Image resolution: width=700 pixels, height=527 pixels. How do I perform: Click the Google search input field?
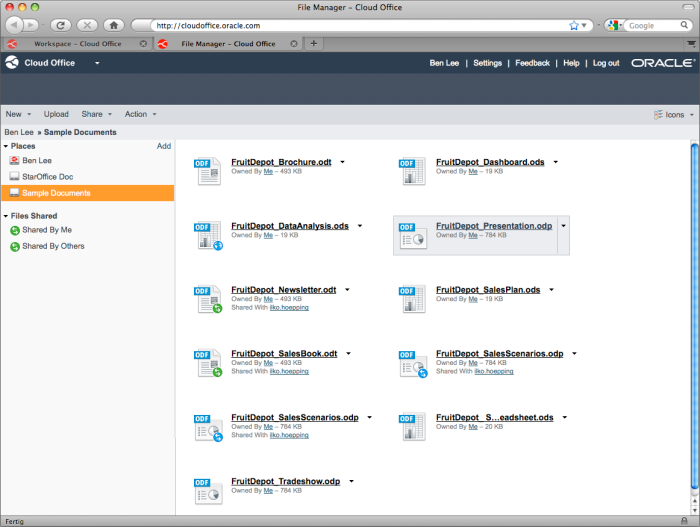[654, 25]
